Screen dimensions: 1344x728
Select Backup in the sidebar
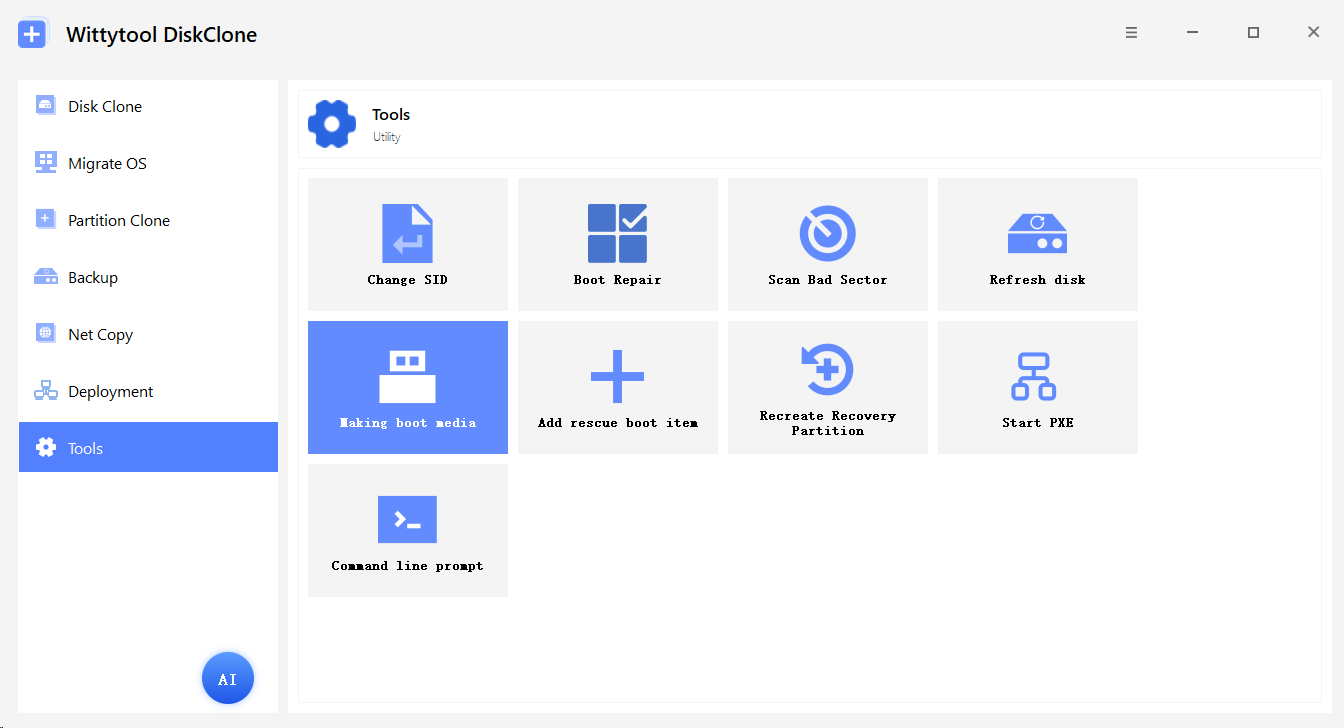point(148,277)
